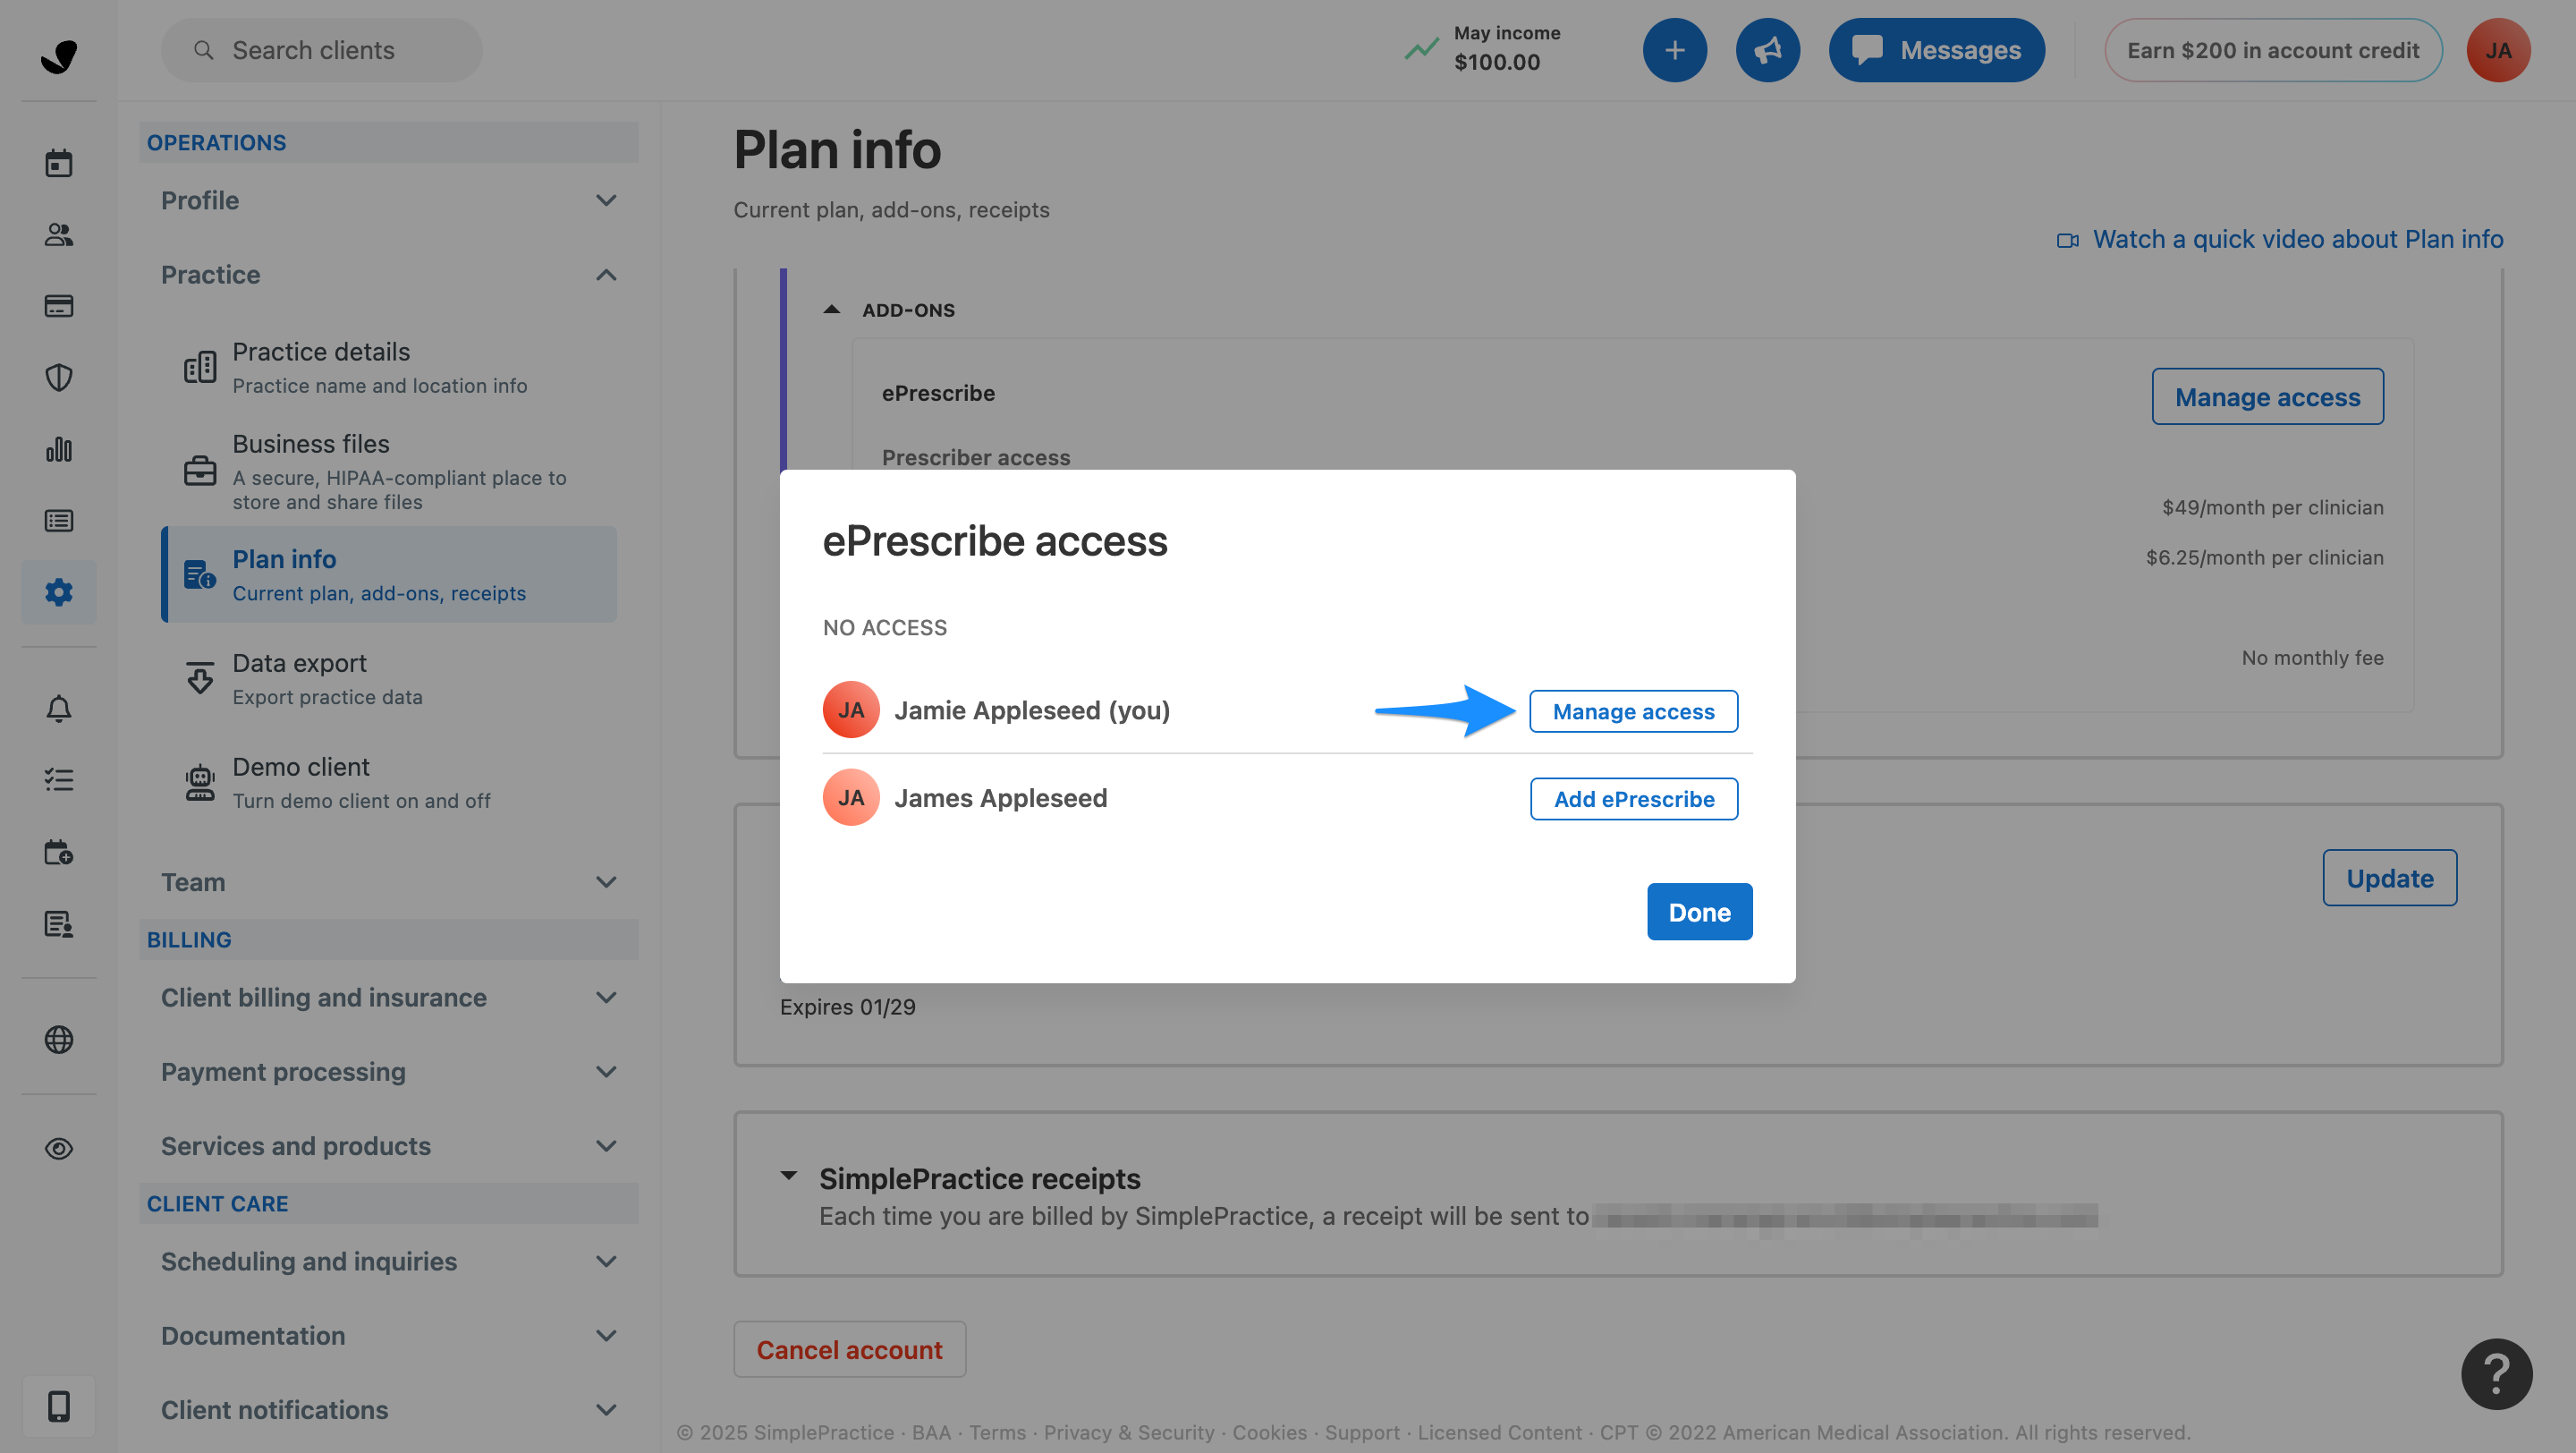The height and width of the screenshot is (1453, 2576).
Task: Open Data export menu item
Action: coord(388,679)
